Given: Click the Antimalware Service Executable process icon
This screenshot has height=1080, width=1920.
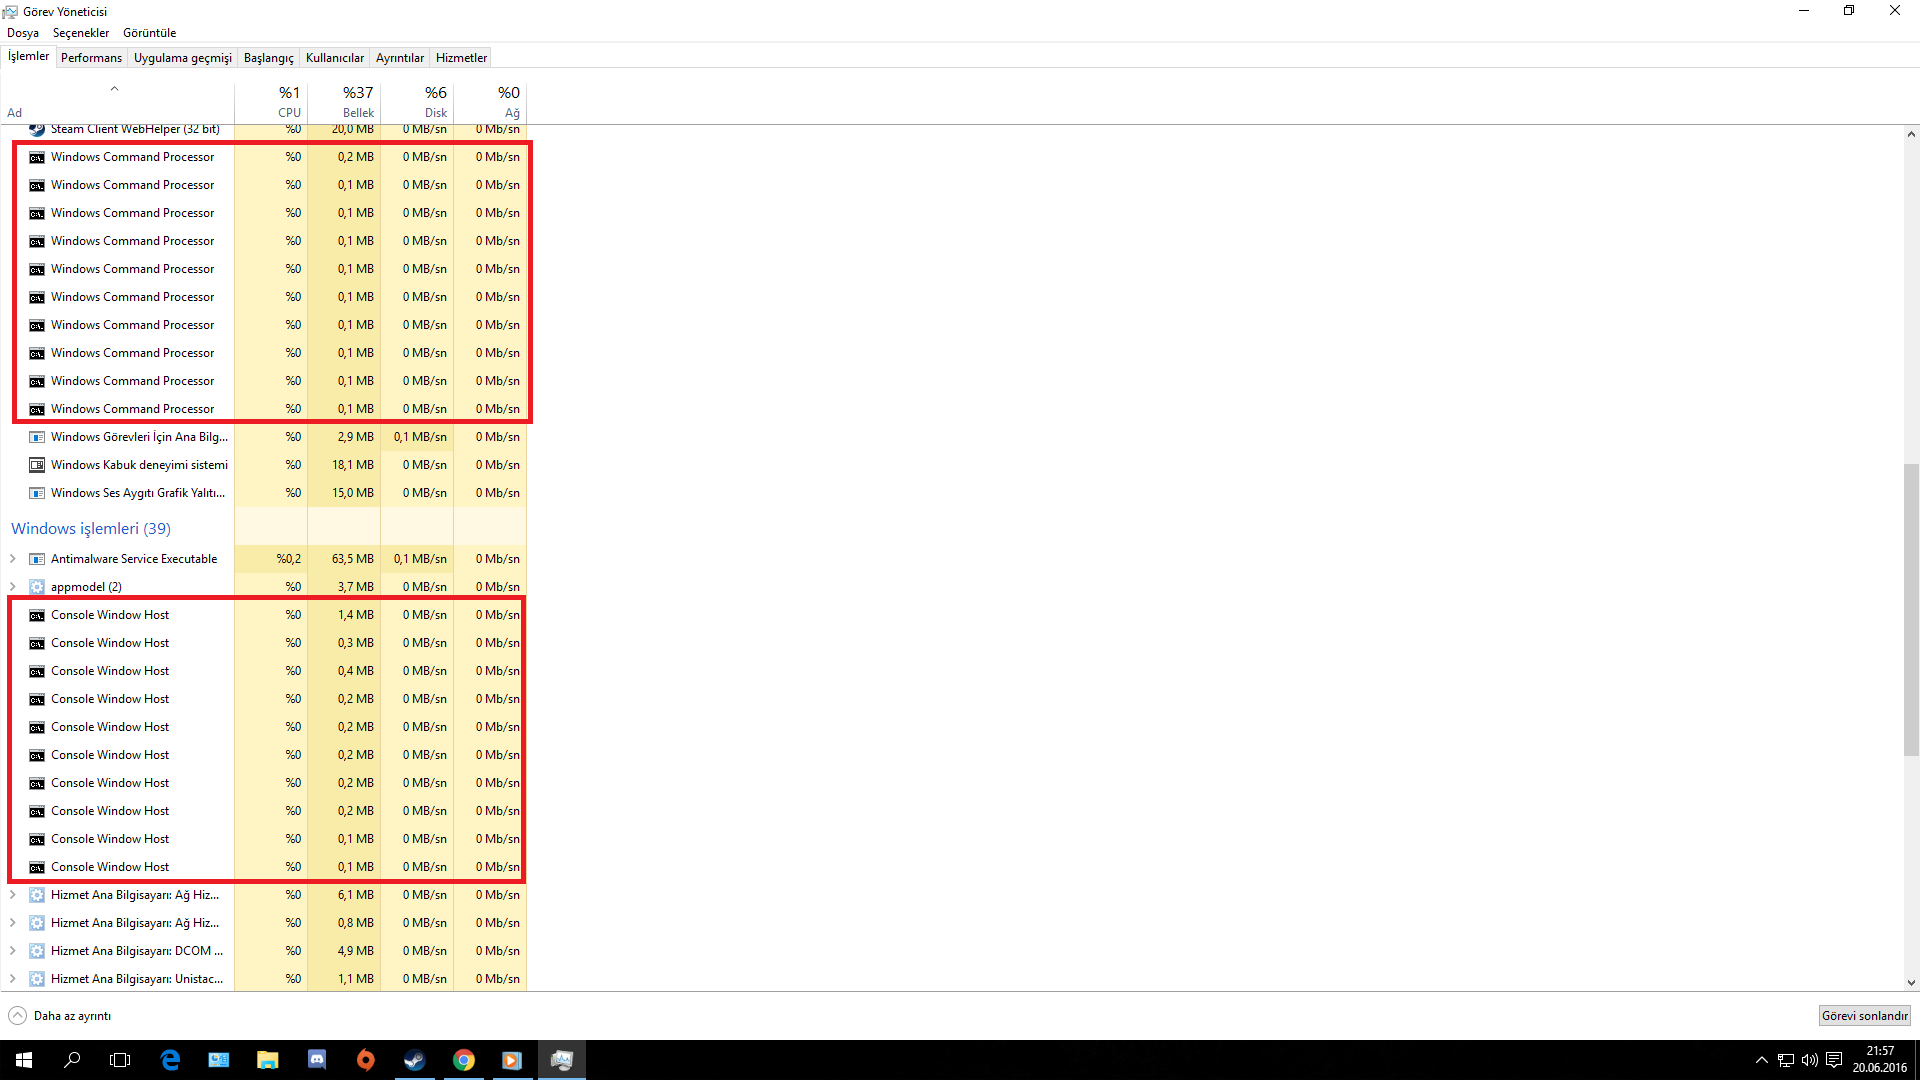Looking at the screenshot, I should click(37, 559).
